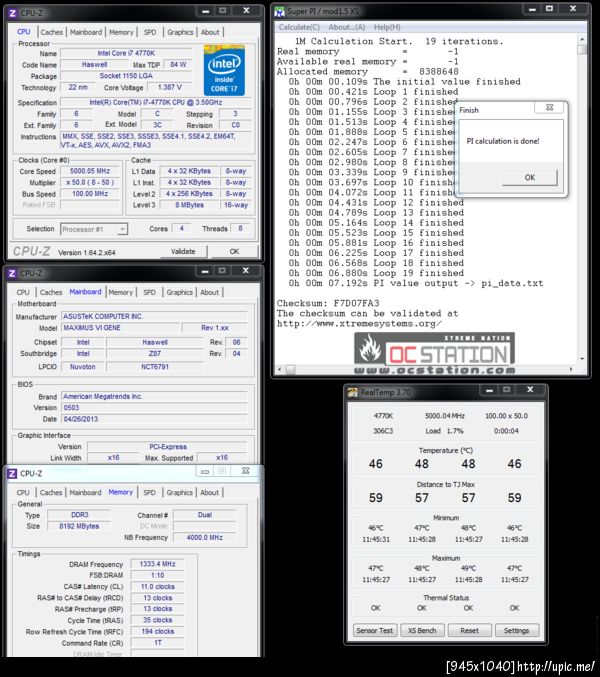The height and width of the screenshot is (677, 600).
Task: Click the motherboard model MAXIMUS VI GENE
Action: click(120, 328)
